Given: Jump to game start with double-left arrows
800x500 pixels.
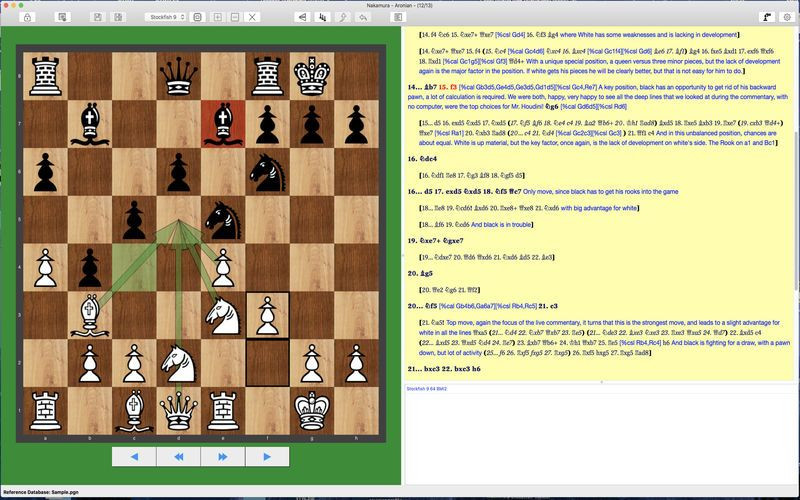Looking at the screenshot, I should pyautogui.click(x=179, y=457).
